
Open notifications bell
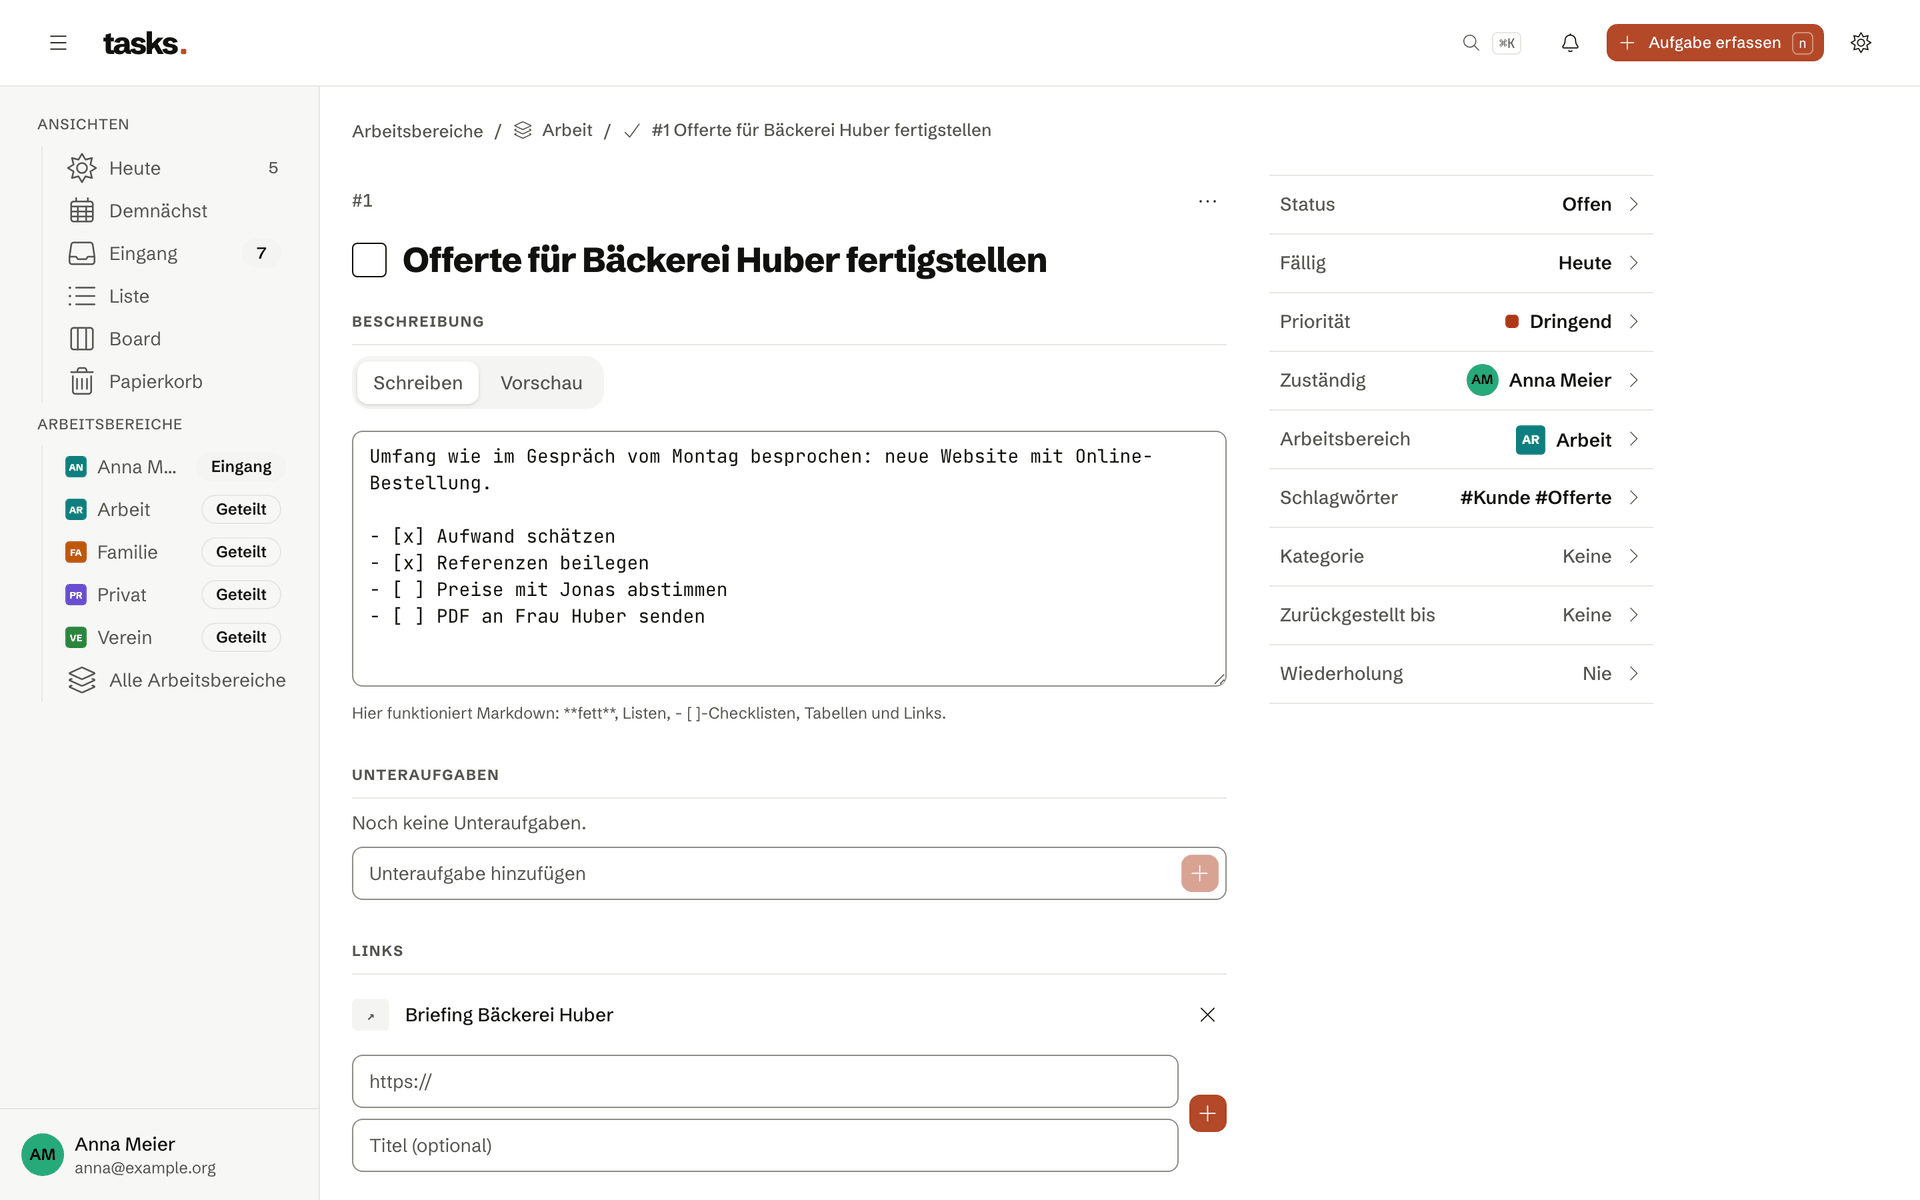(x=1570, y=43)
